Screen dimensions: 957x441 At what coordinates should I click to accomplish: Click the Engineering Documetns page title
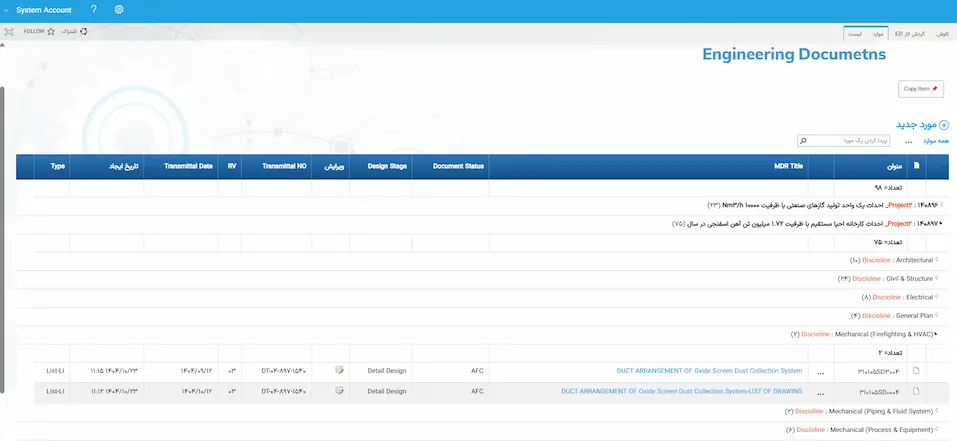[x=793, y=54]
